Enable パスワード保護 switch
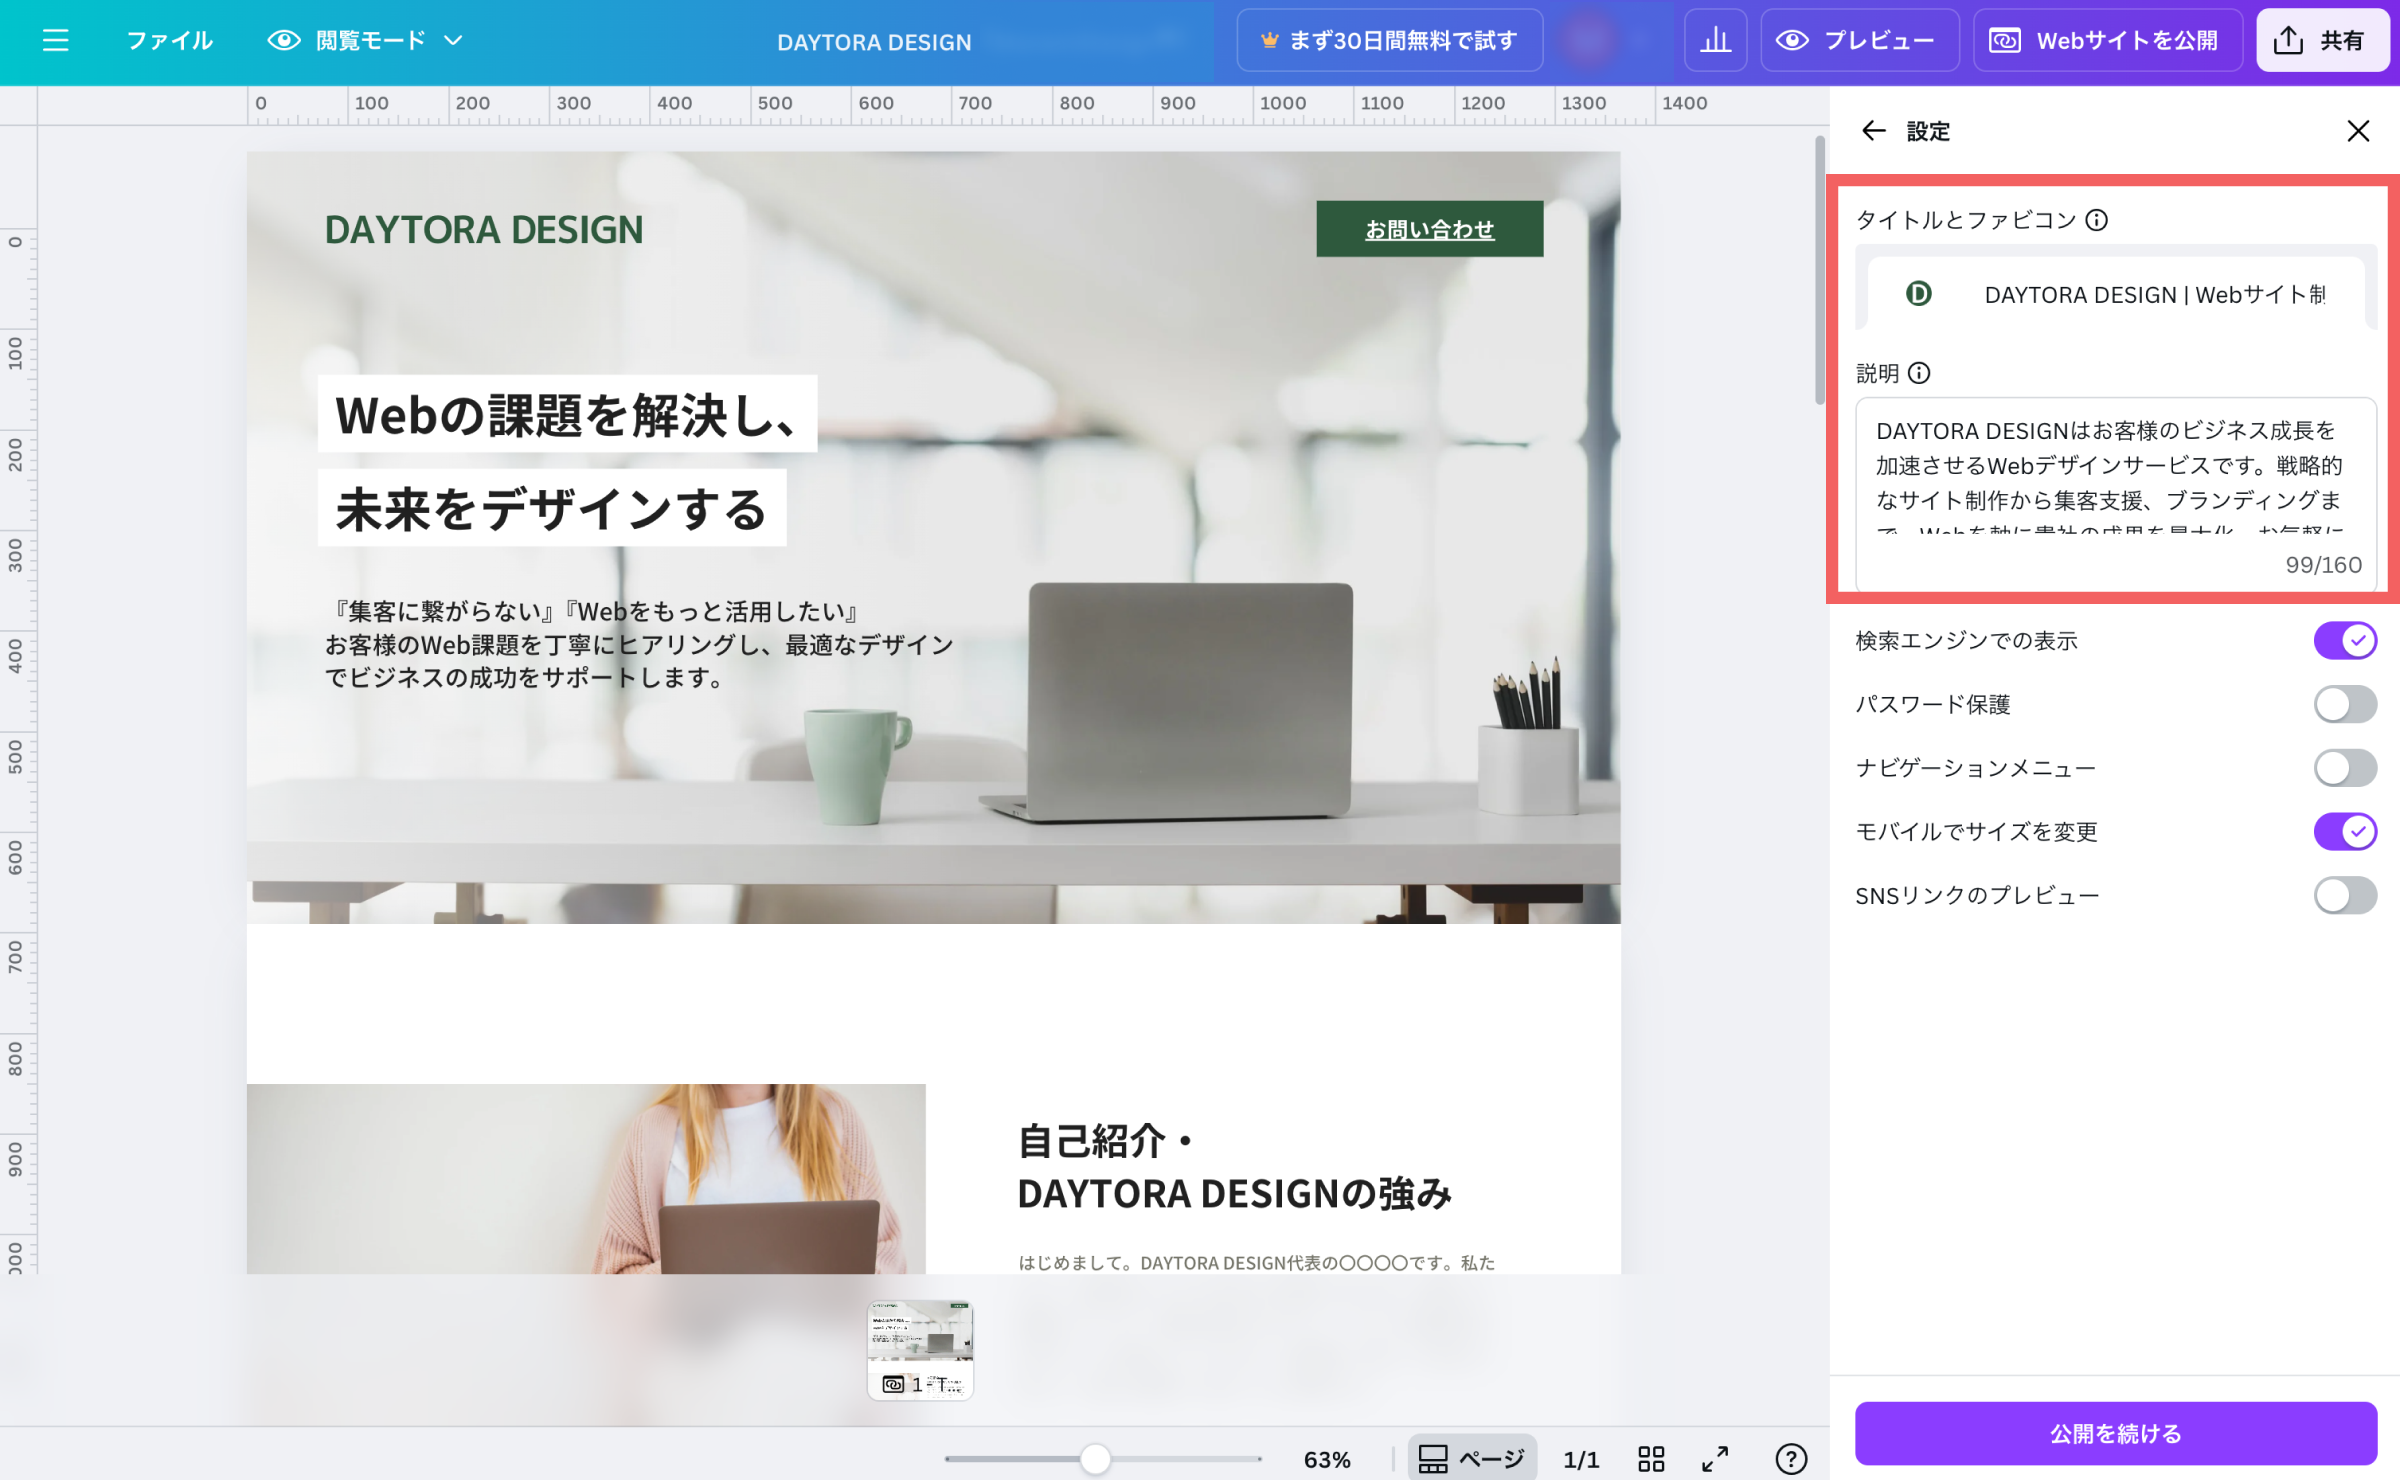The image size is (2400, 1480). (2344, 704)
